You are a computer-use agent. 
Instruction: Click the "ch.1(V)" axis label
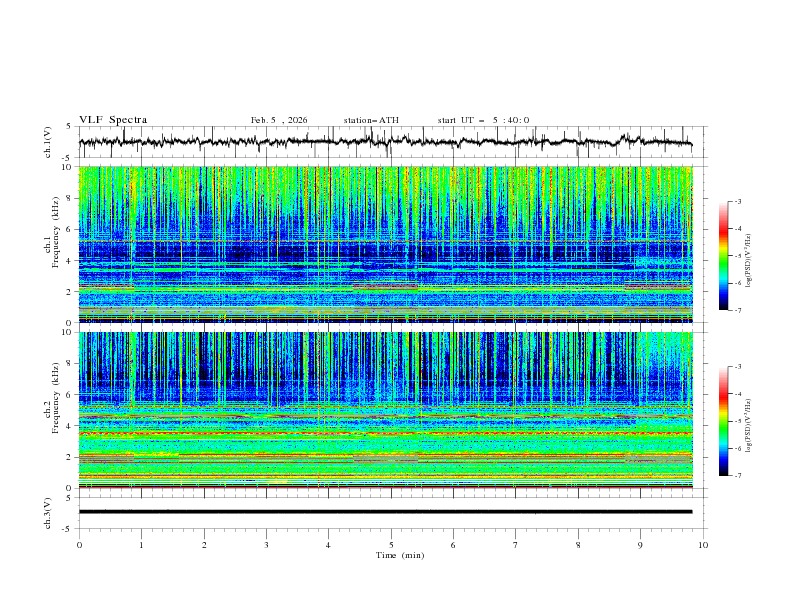48,142
